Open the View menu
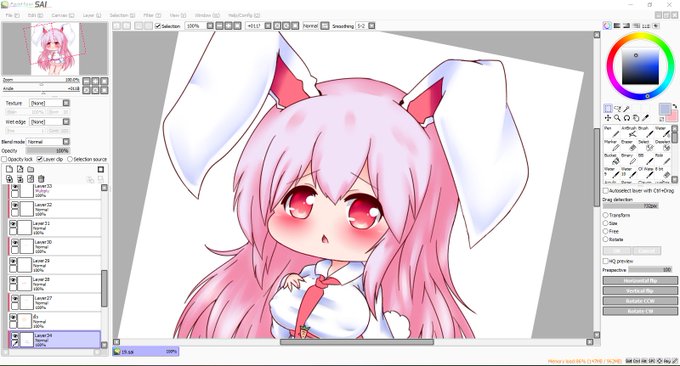This screenshot has width=680, height=366. [177, 15]
